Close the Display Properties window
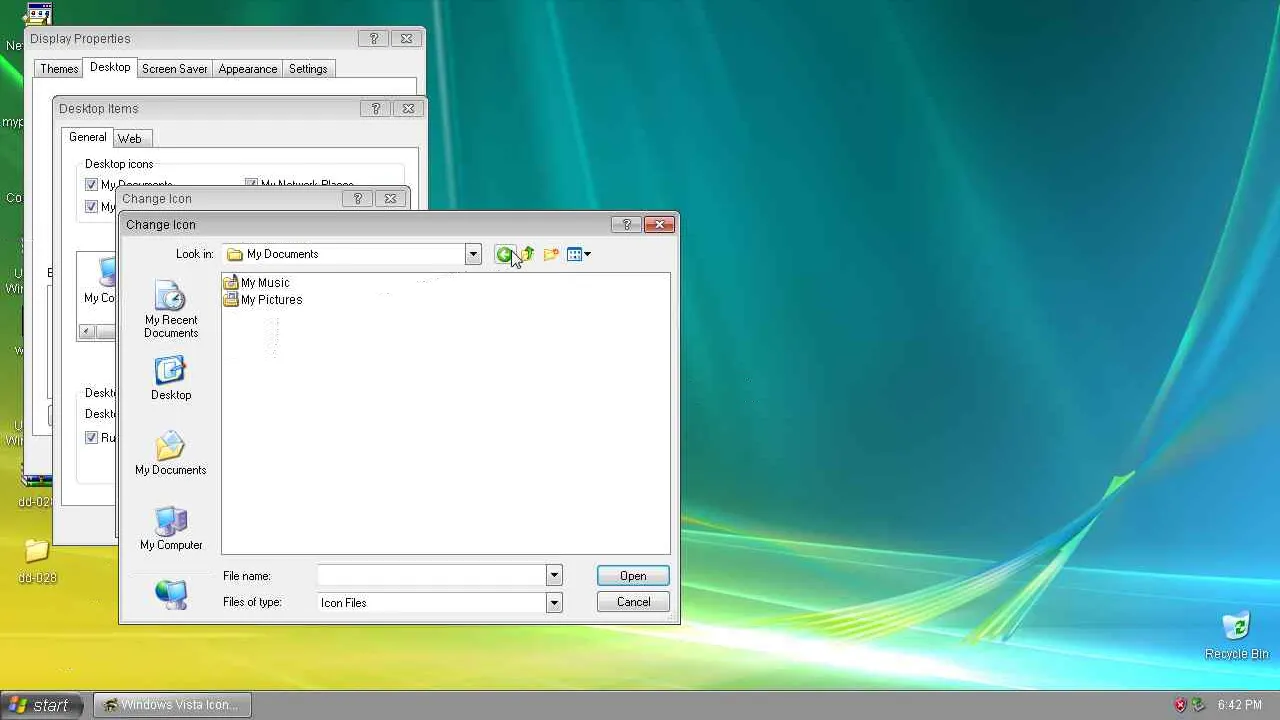Screen dimensions: 1280x720 coord(406,39)
